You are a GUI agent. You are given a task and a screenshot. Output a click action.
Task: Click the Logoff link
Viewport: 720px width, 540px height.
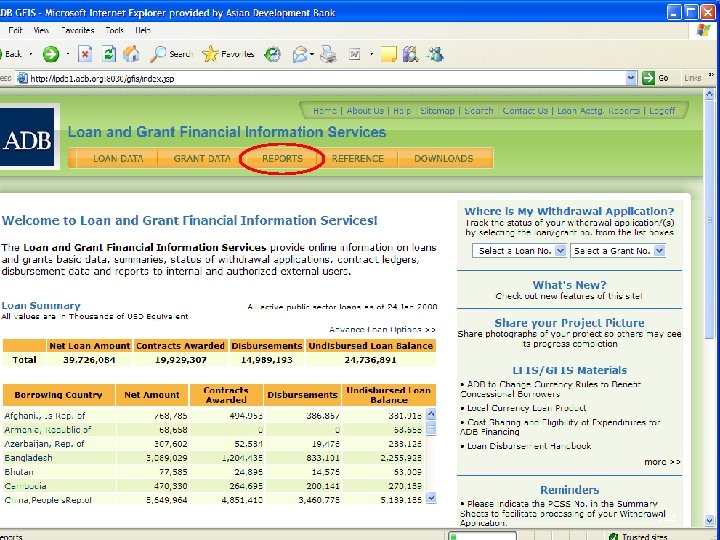(662, 111)
